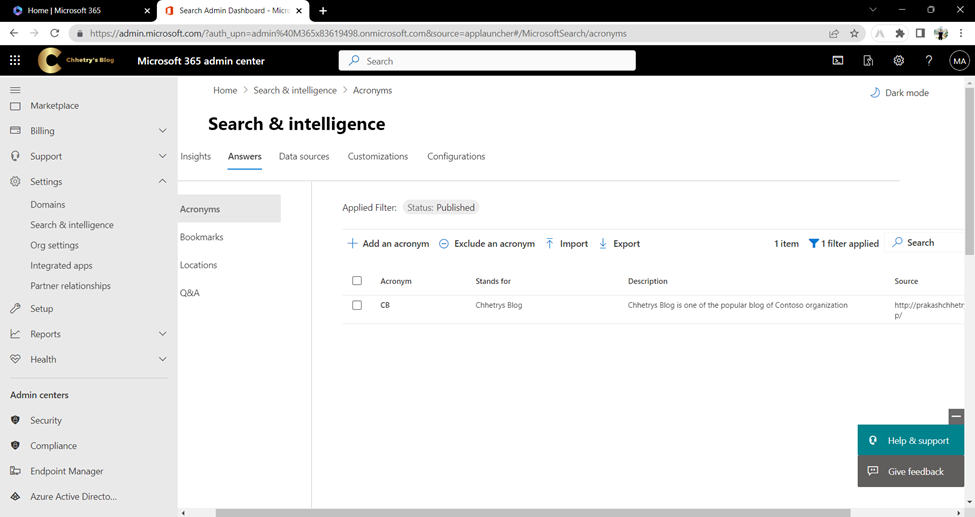The height and width of the screenshot is (517, 975).
Task: Click the Marketplace icon in sidebar
Action: 16,106
